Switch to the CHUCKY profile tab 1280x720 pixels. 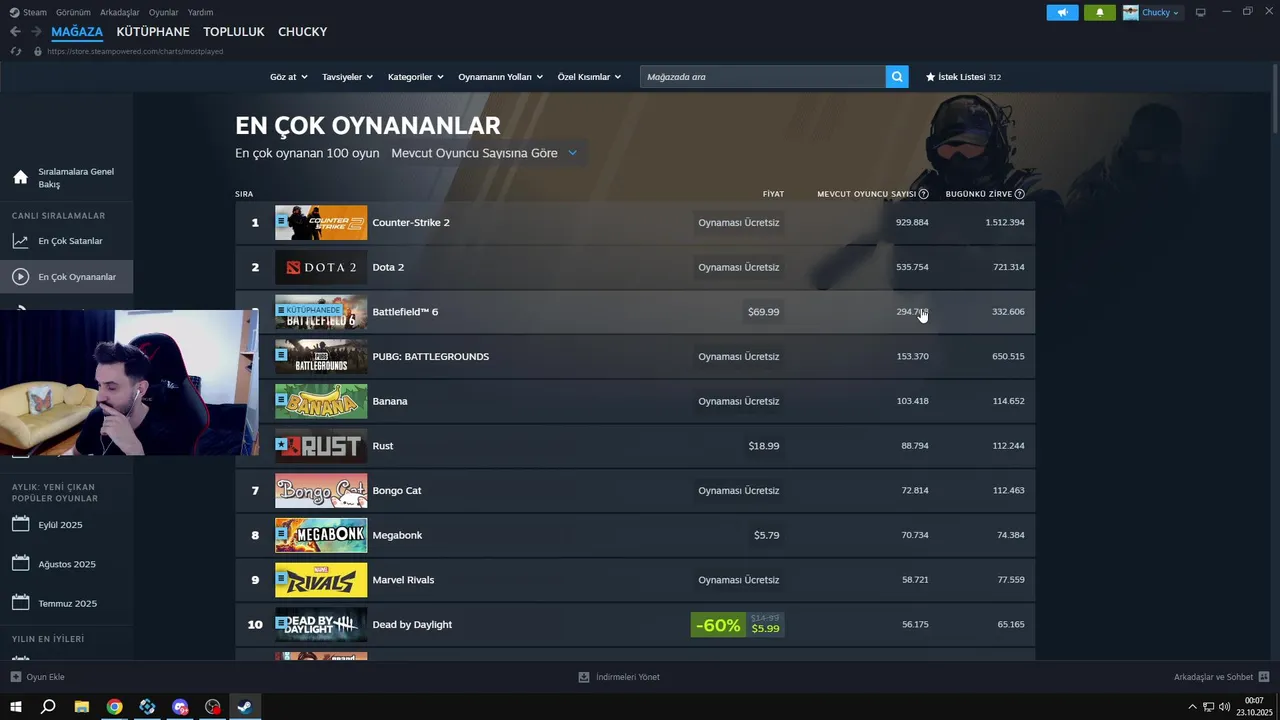tap(303, 32)
